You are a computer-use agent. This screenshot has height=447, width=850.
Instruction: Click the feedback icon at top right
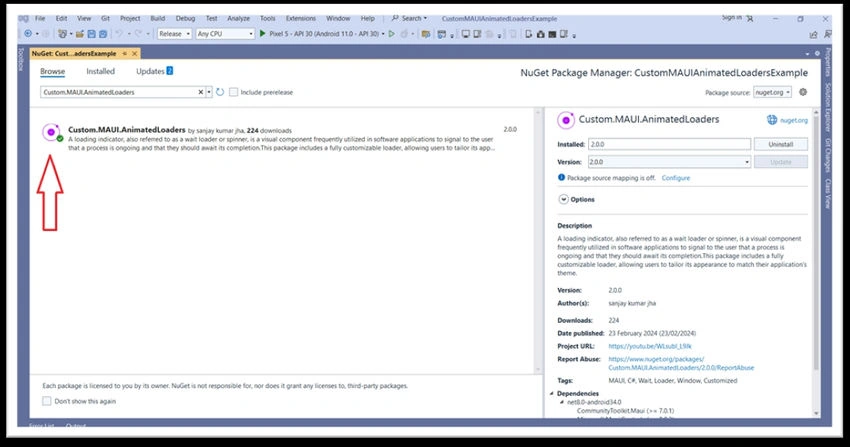pos(828,34)
